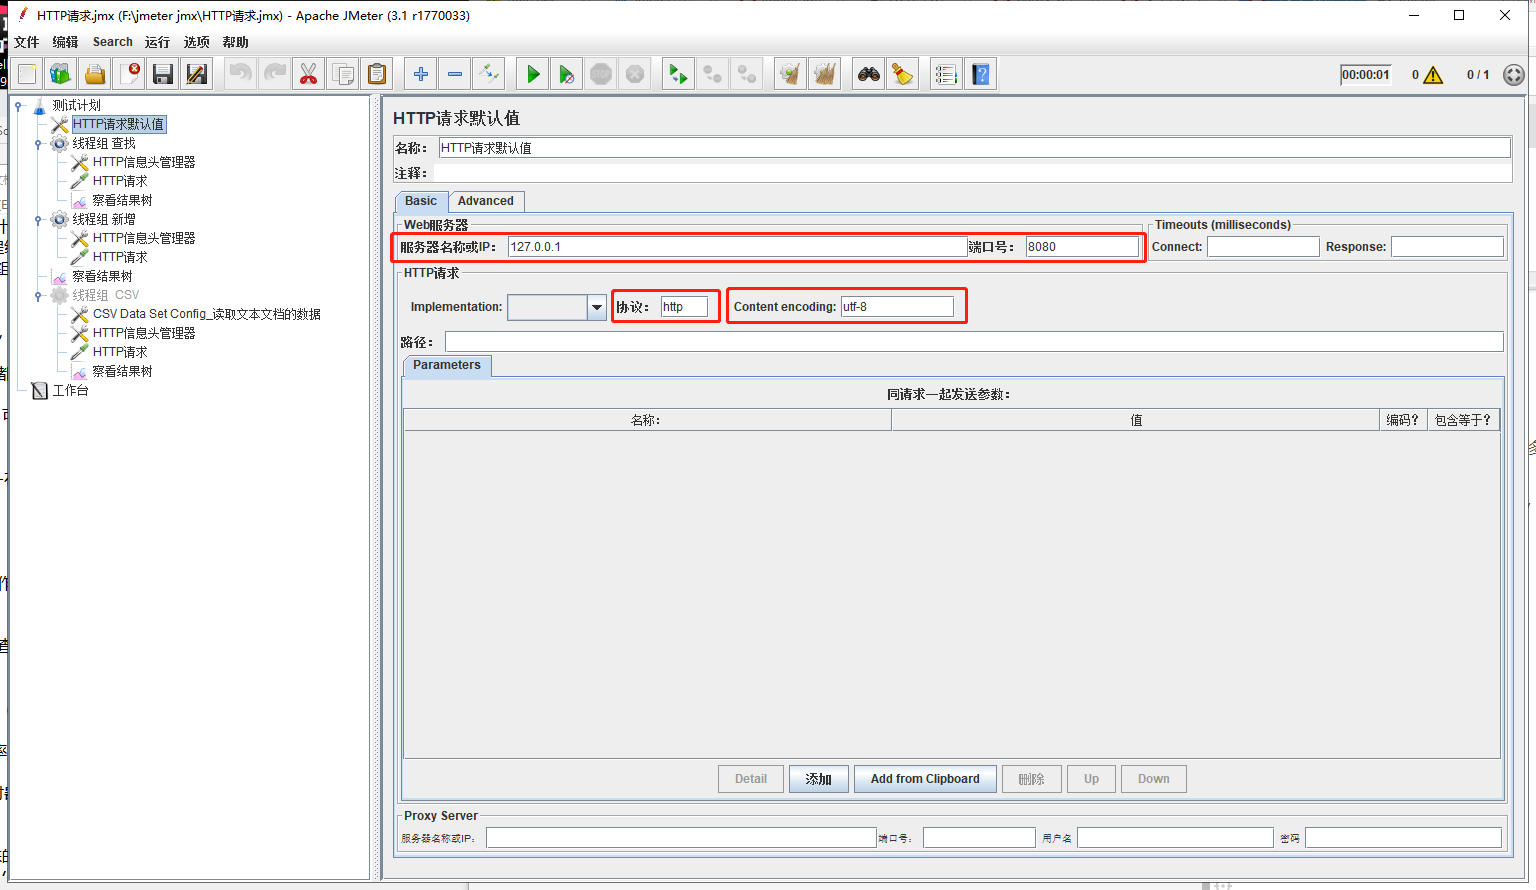1536x890 pixels.
Task: Select the Parameters tab
Action: (447, 365)
